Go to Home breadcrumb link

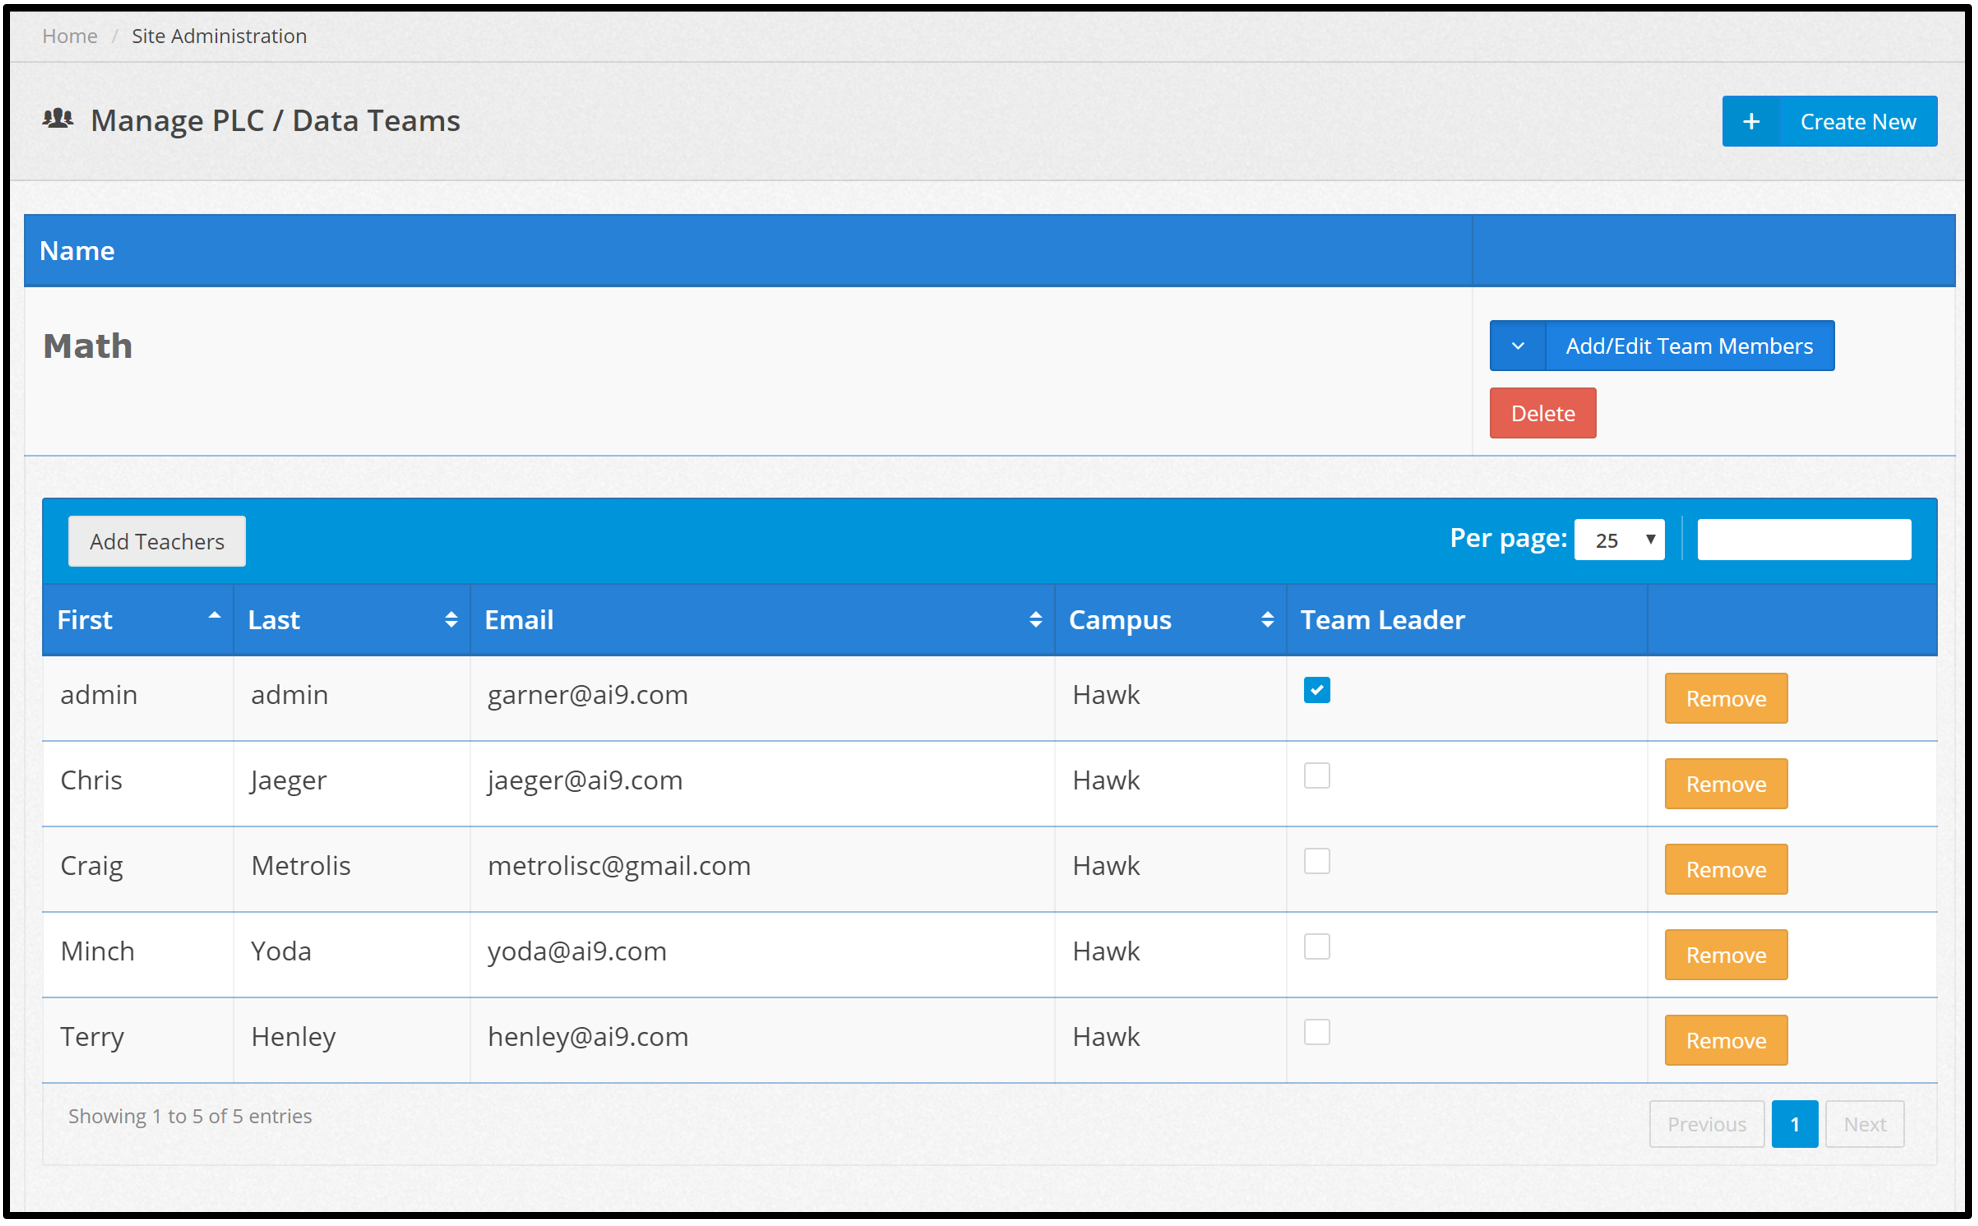[69, 36]
